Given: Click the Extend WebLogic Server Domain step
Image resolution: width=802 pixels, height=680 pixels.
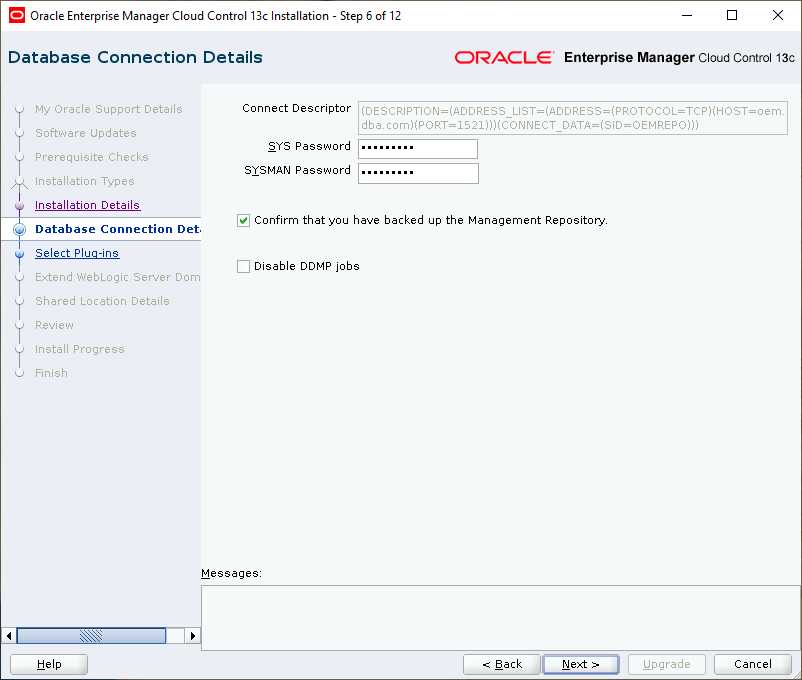Looking at the screenshot, I should point(118,277).
